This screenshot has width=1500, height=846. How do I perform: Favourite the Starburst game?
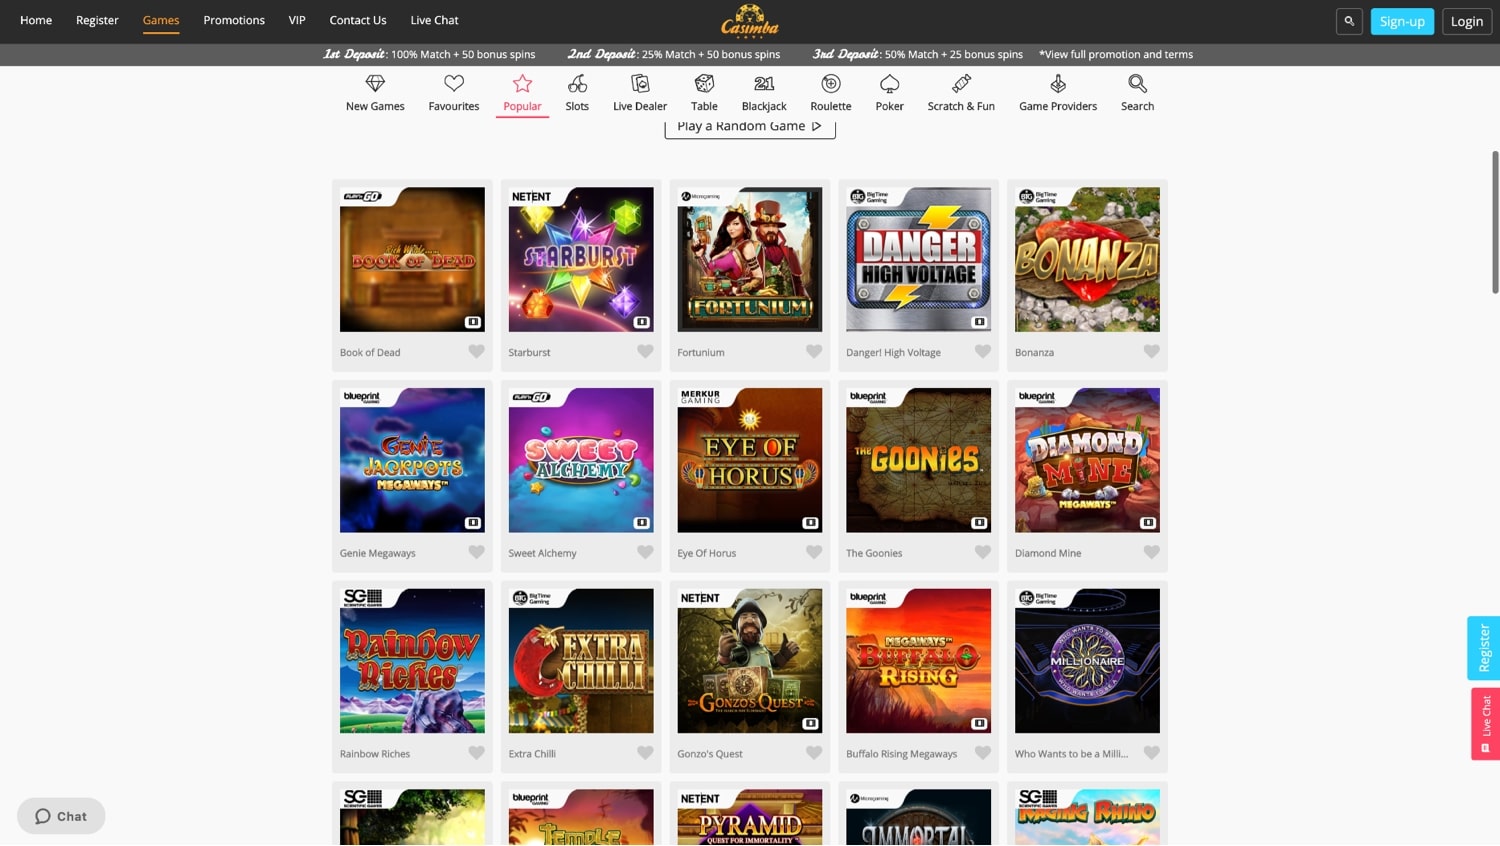[x=645, y=352]
